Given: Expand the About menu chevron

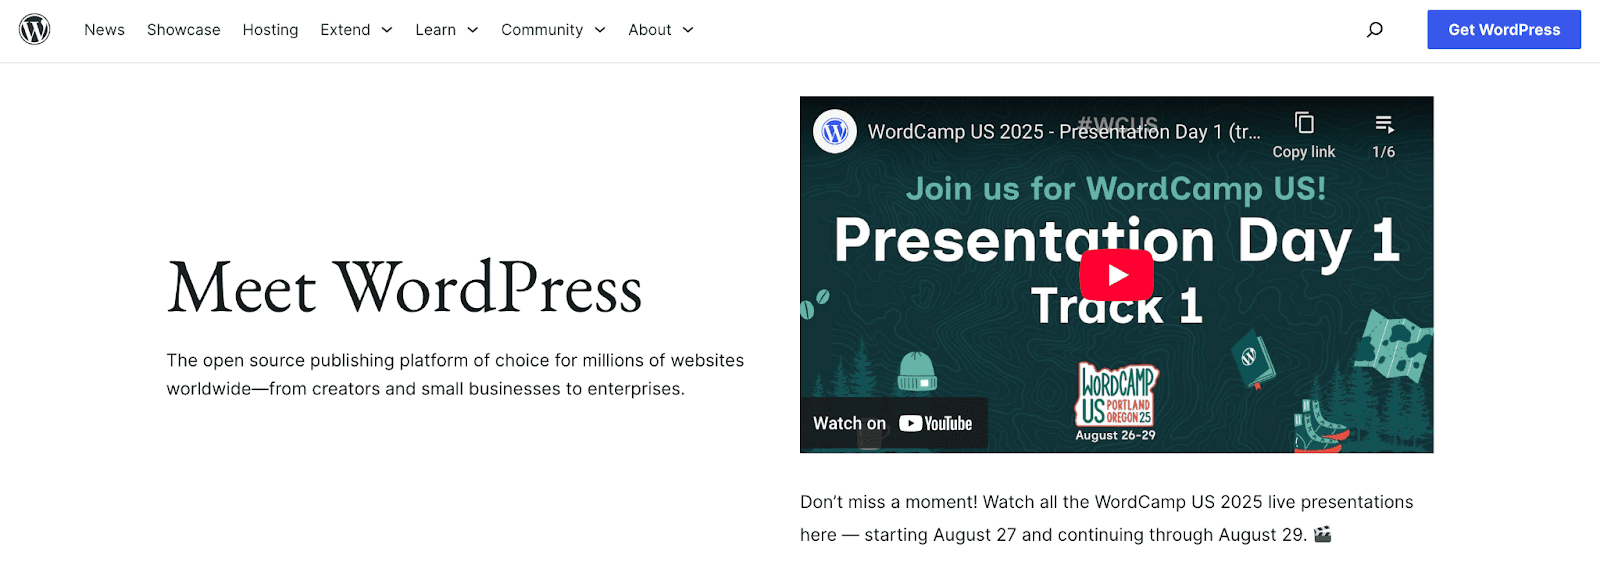Looking at the screenshot, I should 688,30.
